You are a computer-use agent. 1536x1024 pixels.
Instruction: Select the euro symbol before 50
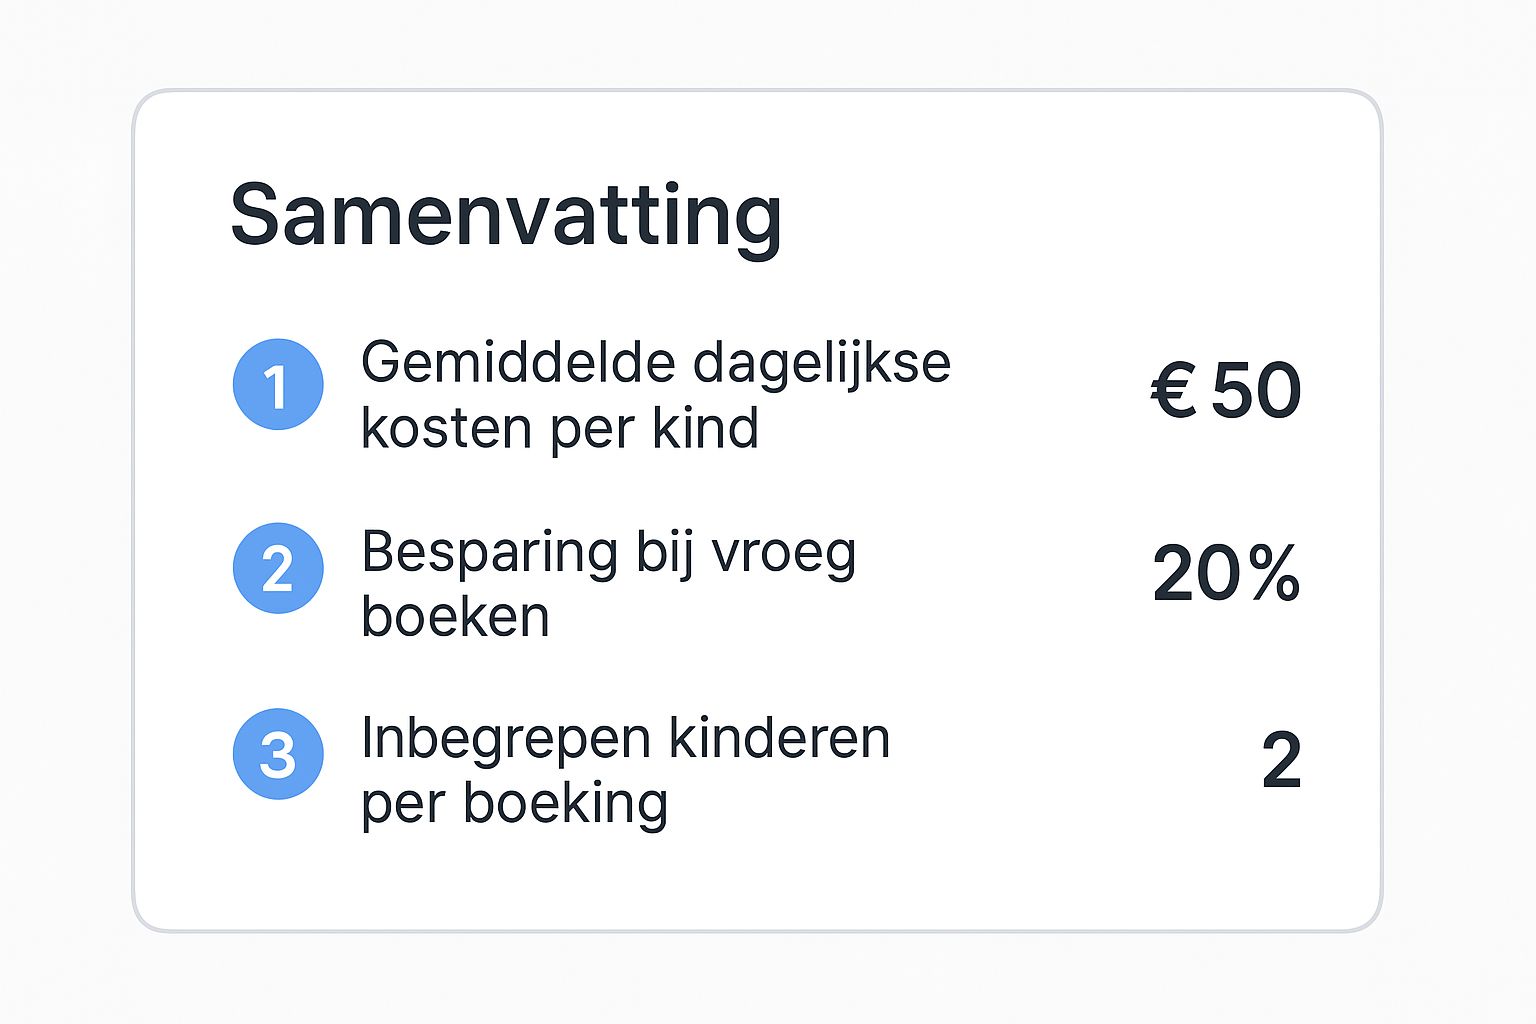pos(1174,390)
